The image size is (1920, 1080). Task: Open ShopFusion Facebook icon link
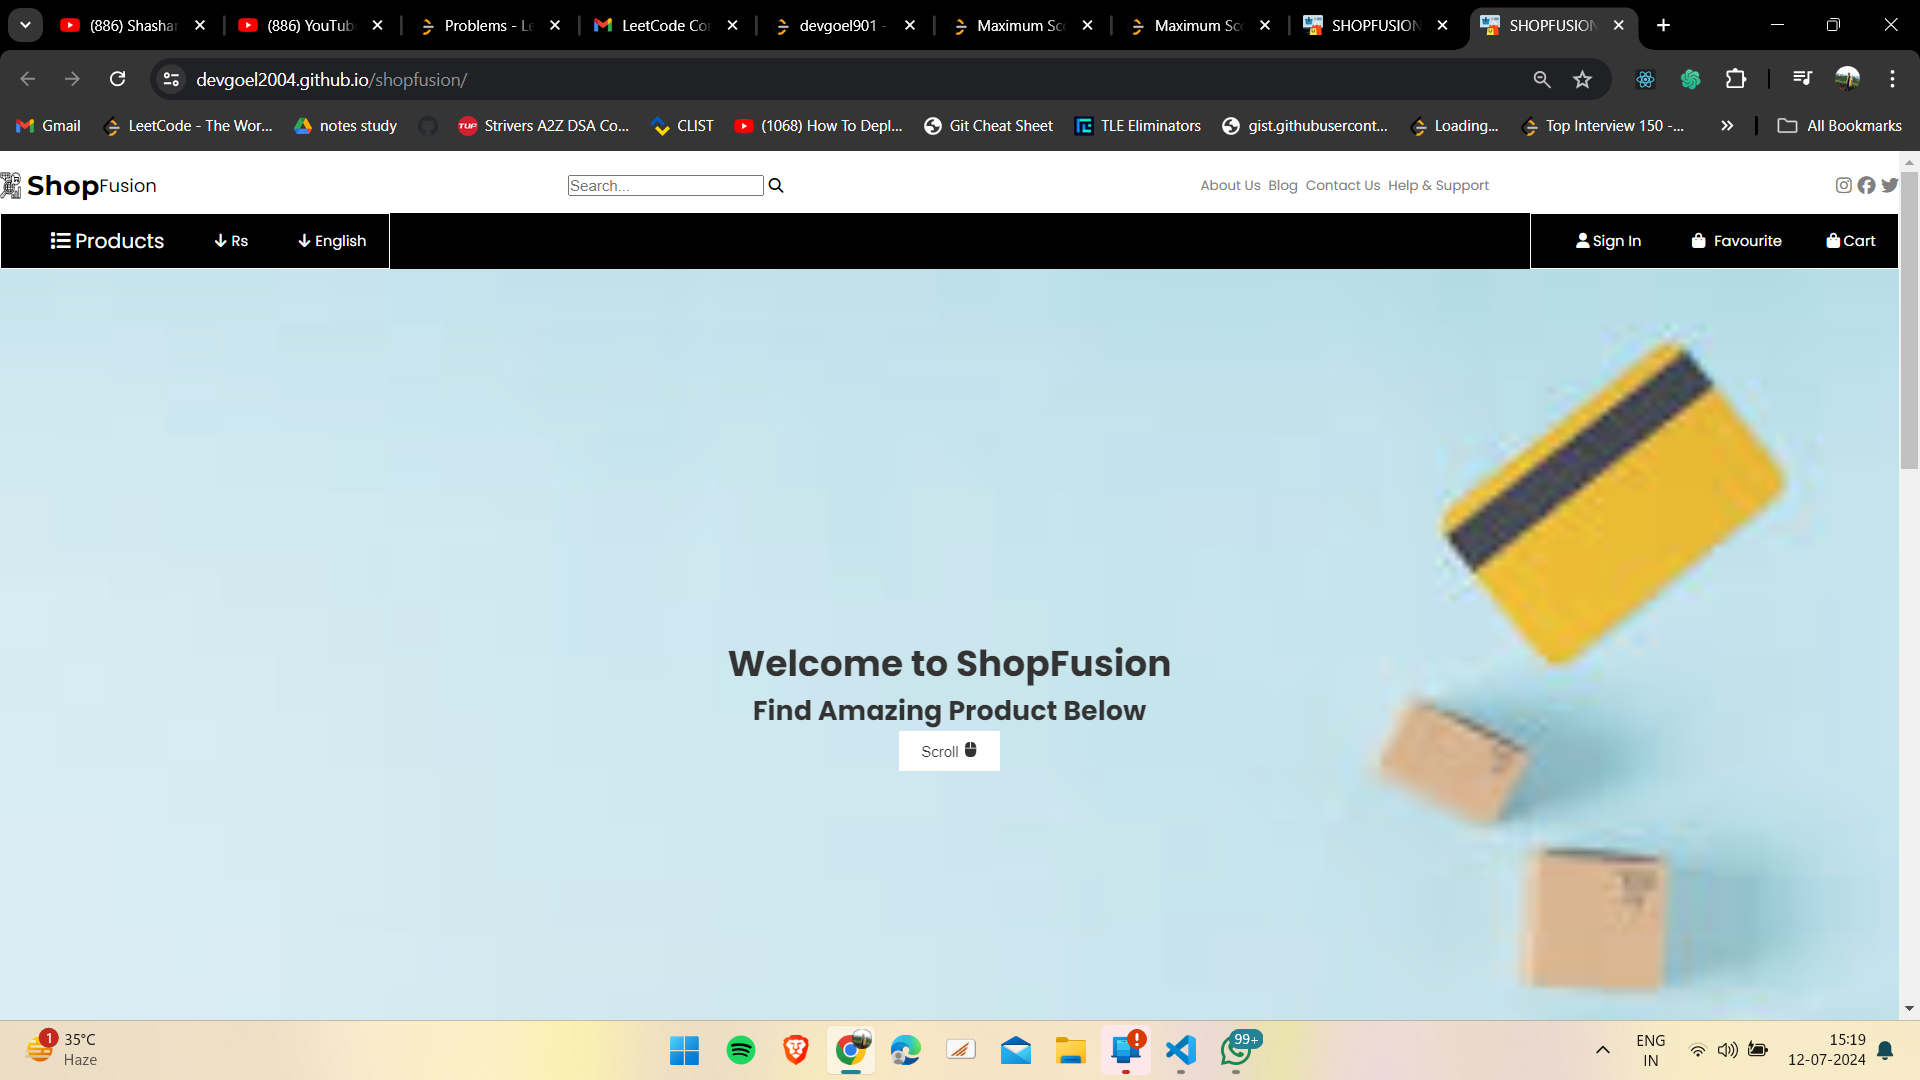tap(1866, 185)
